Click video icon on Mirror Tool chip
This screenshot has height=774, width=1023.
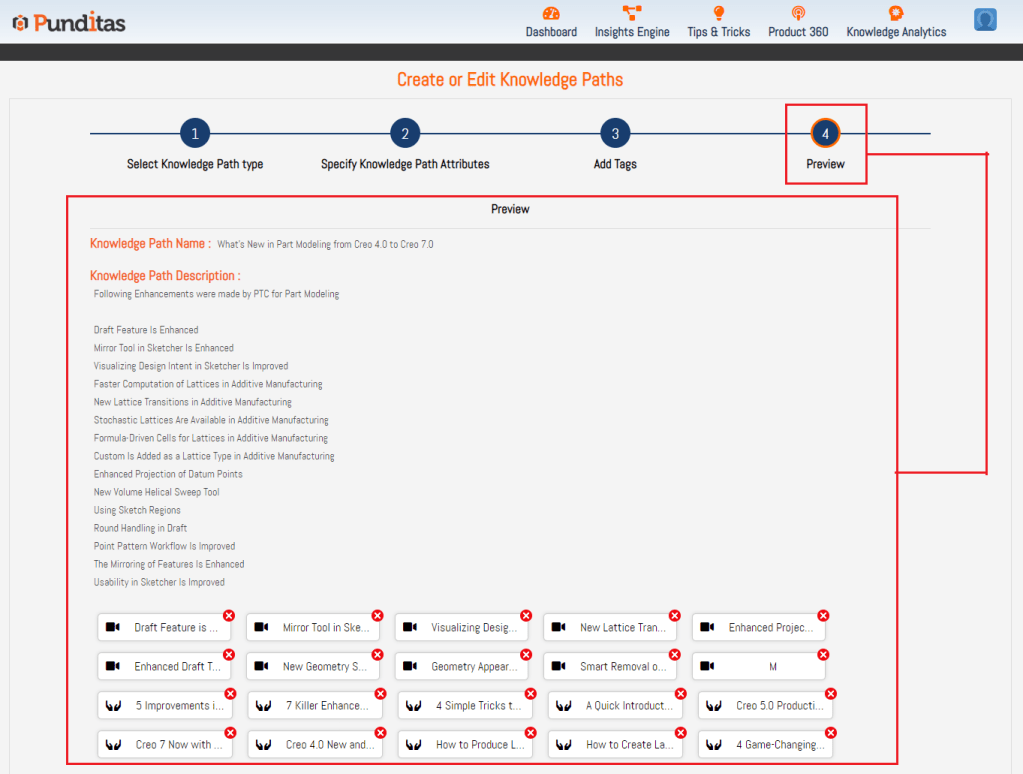pos(262,627)
